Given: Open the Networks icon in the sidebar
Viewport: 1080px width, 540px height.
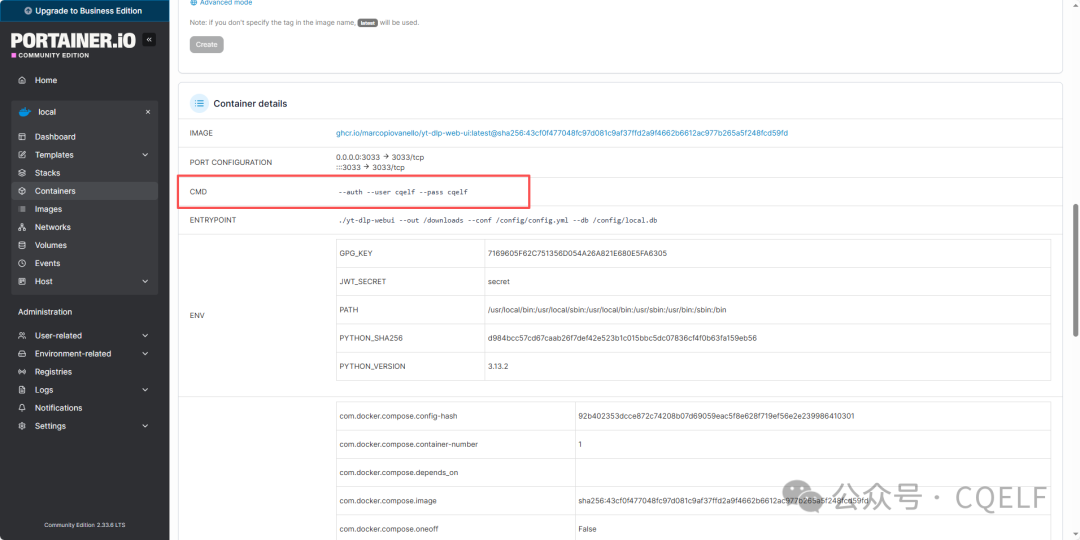Looking at the screenshot, I should 22,227.
